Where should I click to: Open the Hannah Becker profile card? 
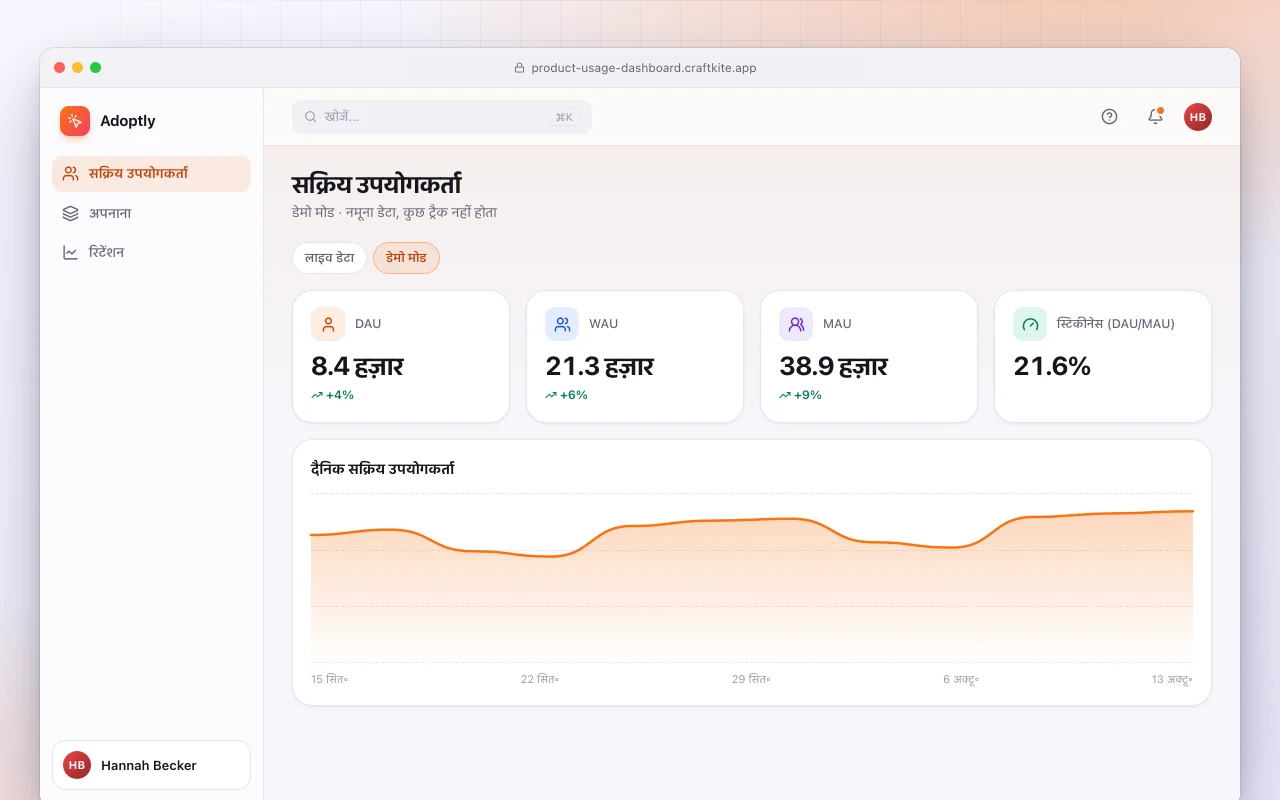(151, 765)
